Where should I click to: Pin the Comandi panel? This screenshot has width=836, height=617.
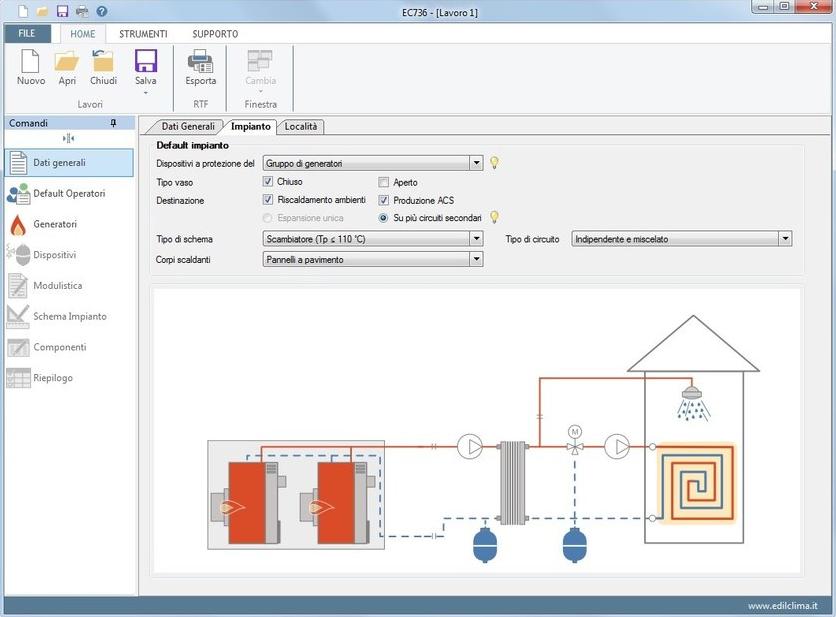(x=113, y=123)
